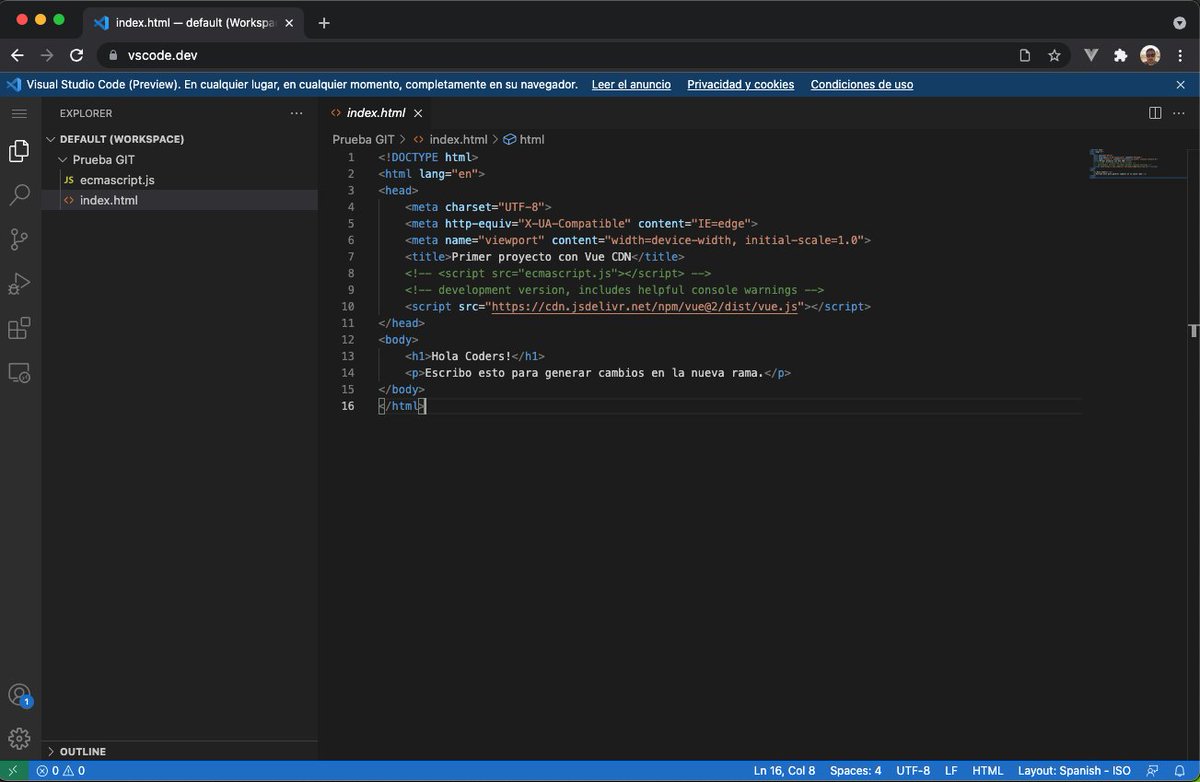Click the feedback icon in status bar
Image resolution: width=1200 pixels, height=782 pixels.
click(1154, 771)
